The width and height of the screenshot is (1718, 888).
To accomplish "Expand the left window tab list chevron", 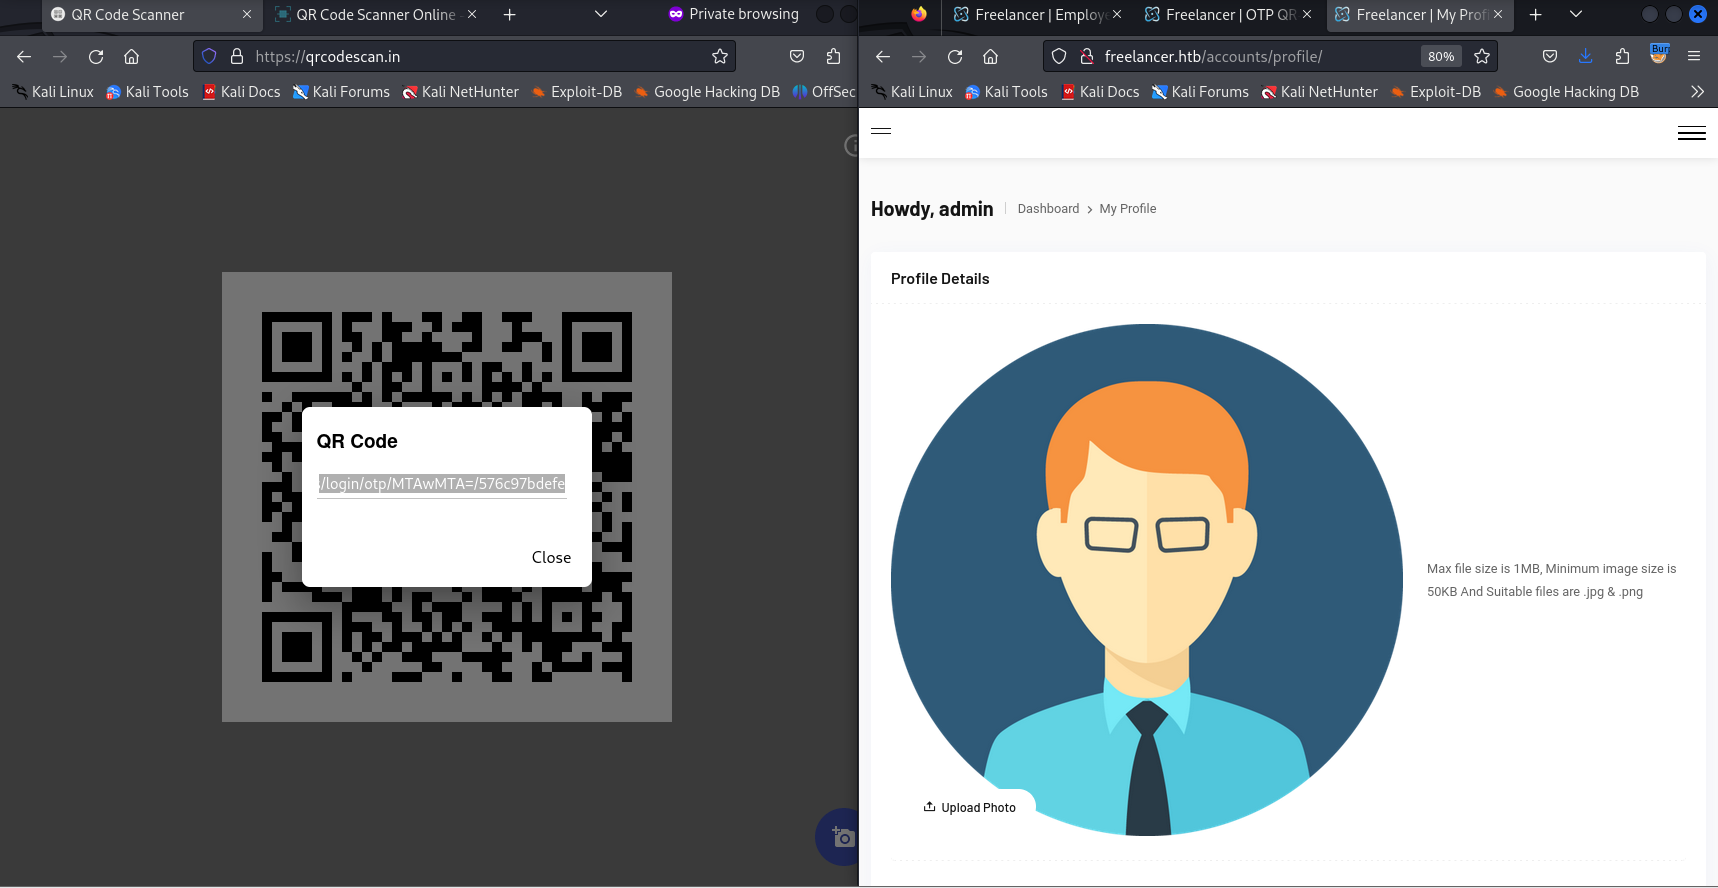I will tap(601, 14).
